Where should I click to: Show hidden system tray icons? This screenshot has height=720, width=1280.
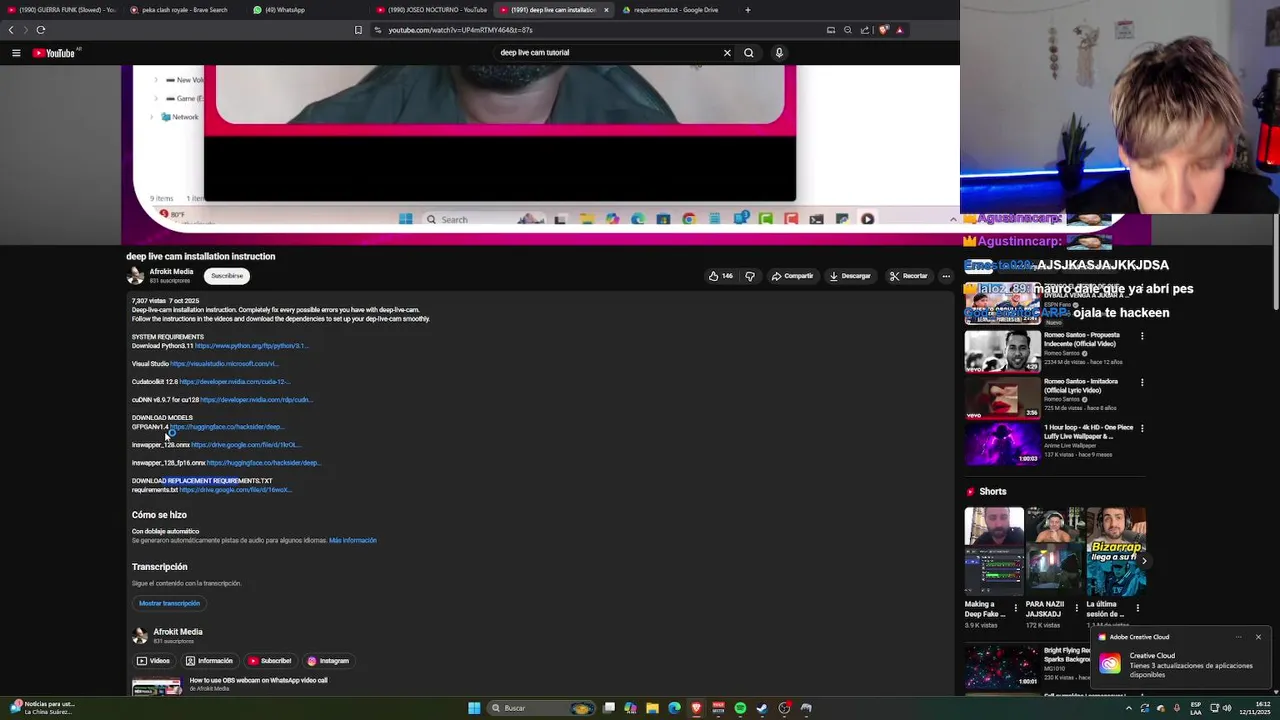click(1129, 708)
